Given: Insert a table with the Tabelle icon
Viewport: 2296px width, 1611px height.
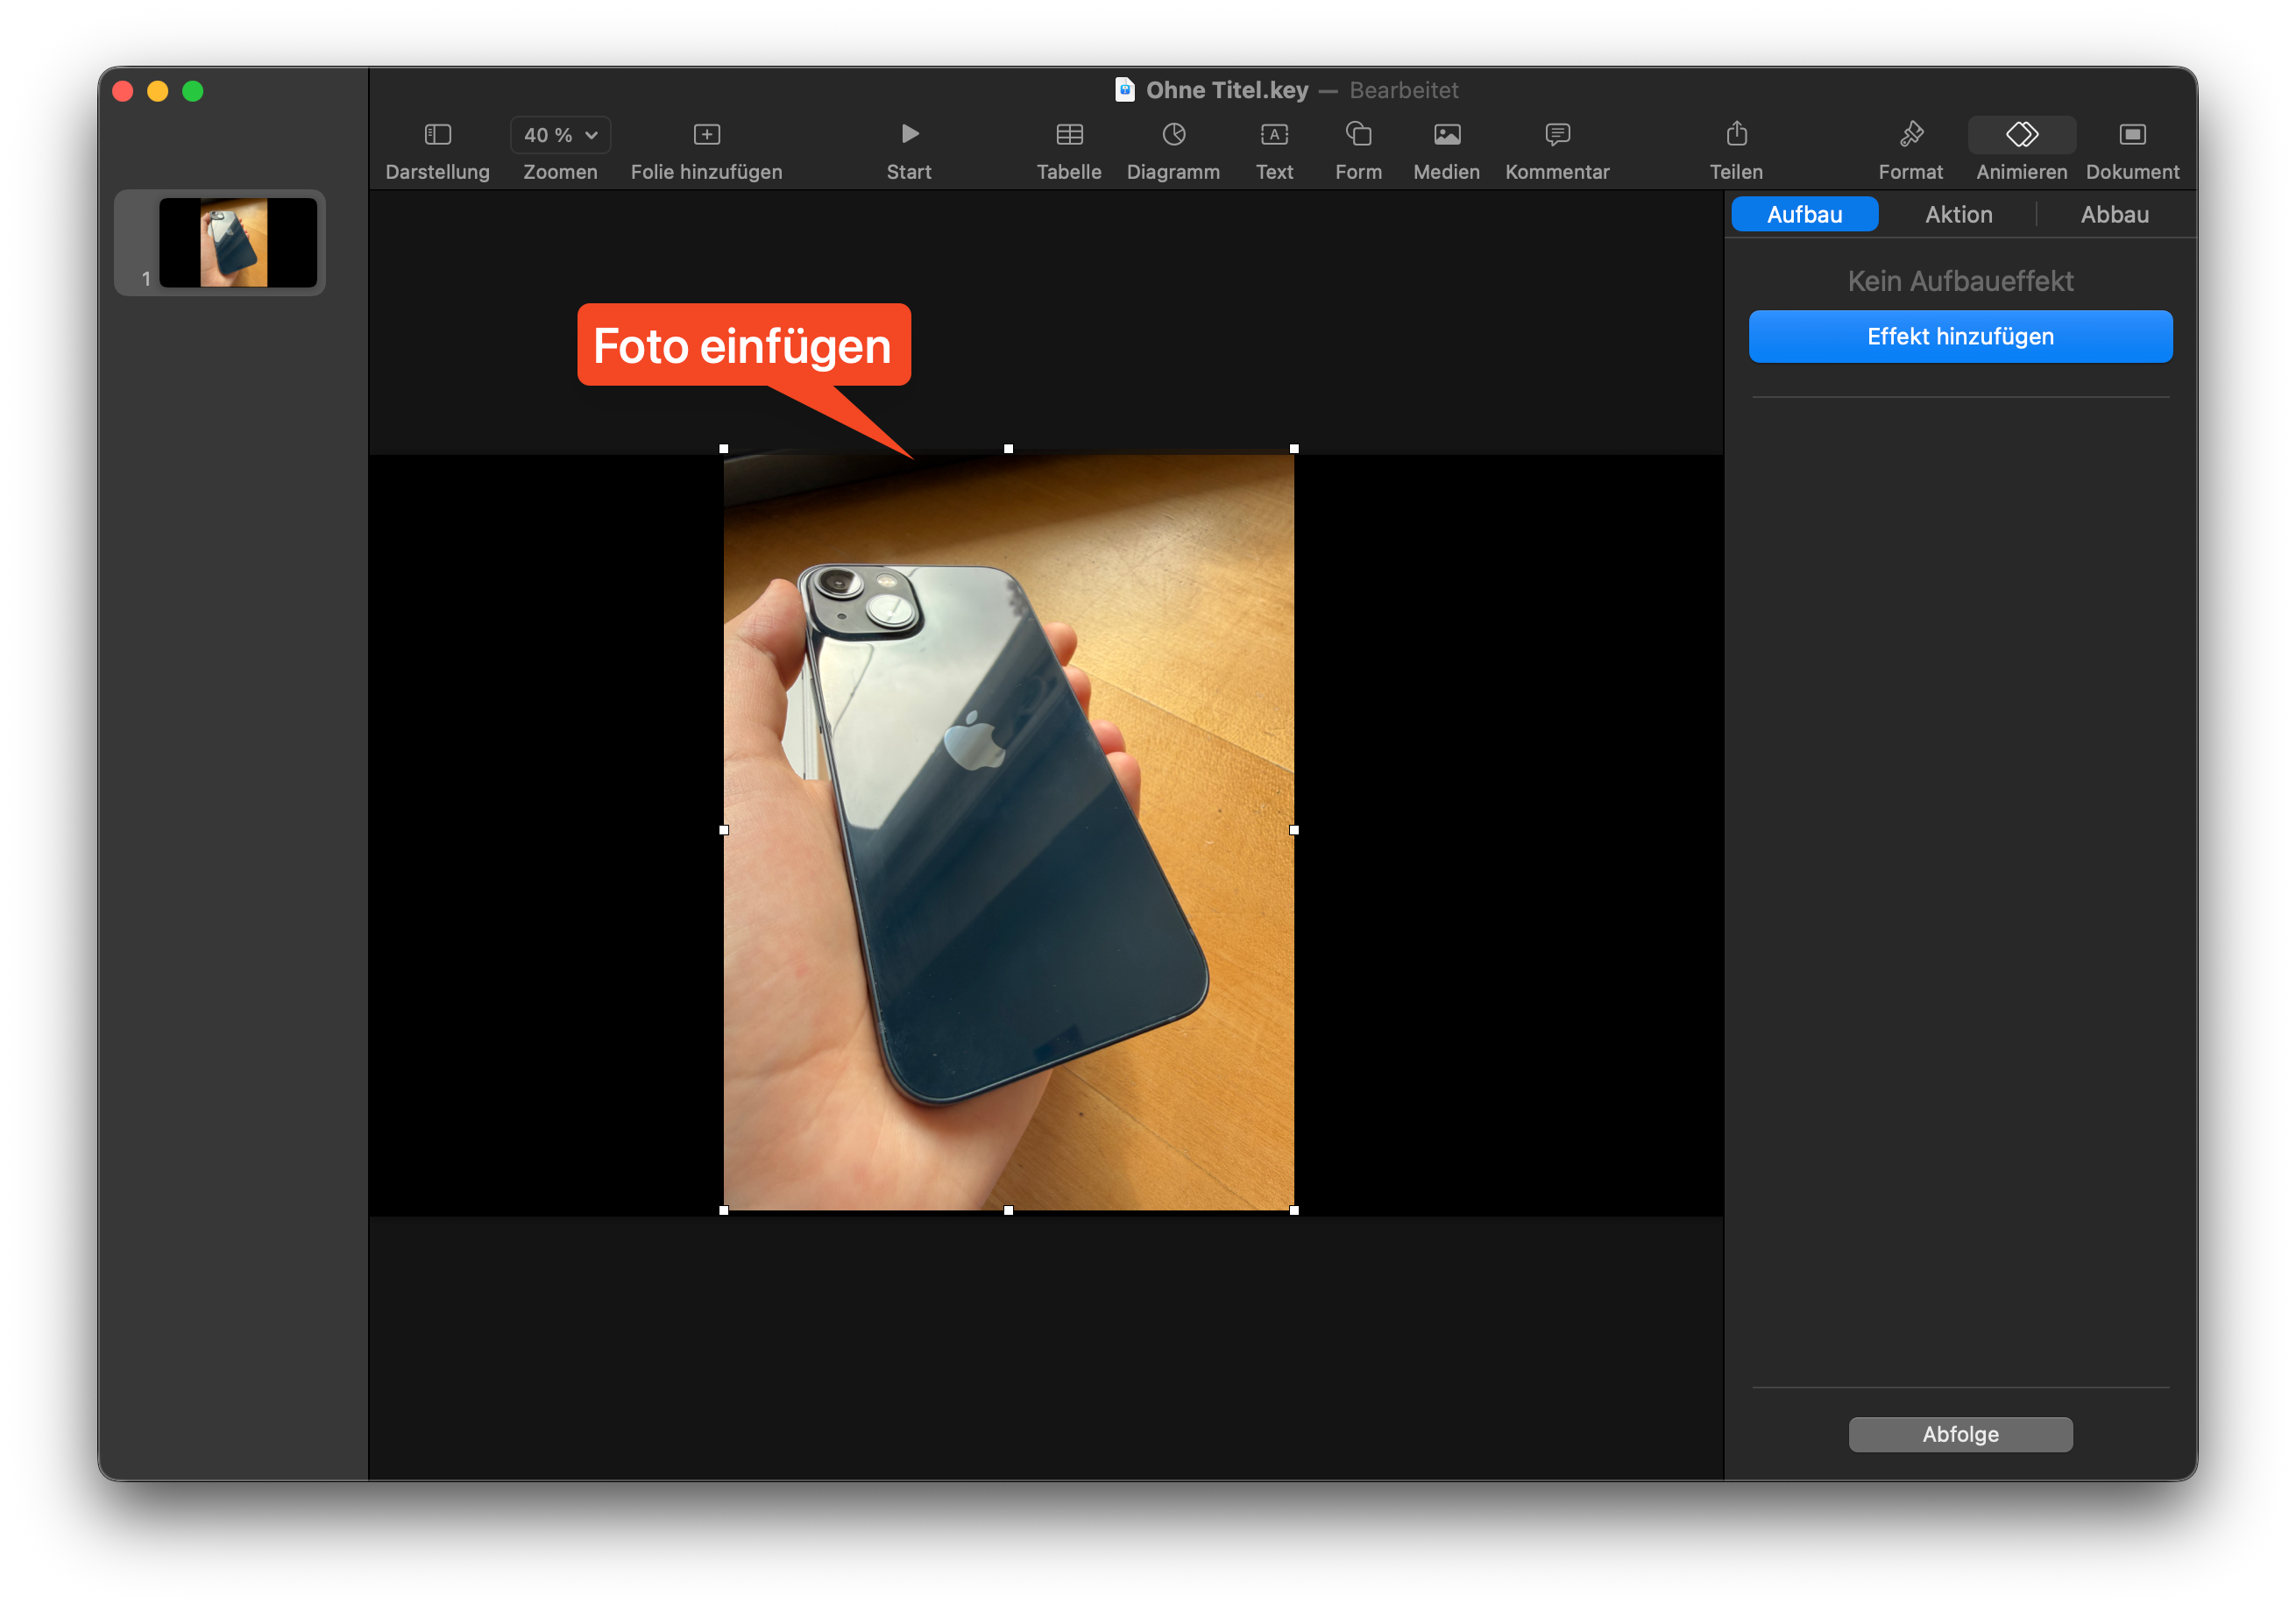Looking at the screenshot, I should pyautogui.click(x=1068, y=134).
